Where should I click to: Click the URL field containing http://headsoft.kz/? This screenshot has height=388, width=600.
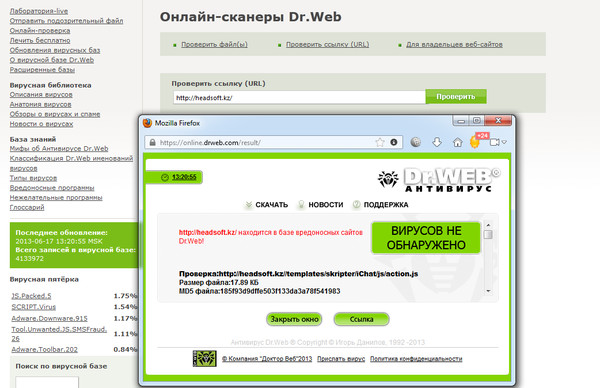[299, 98]
